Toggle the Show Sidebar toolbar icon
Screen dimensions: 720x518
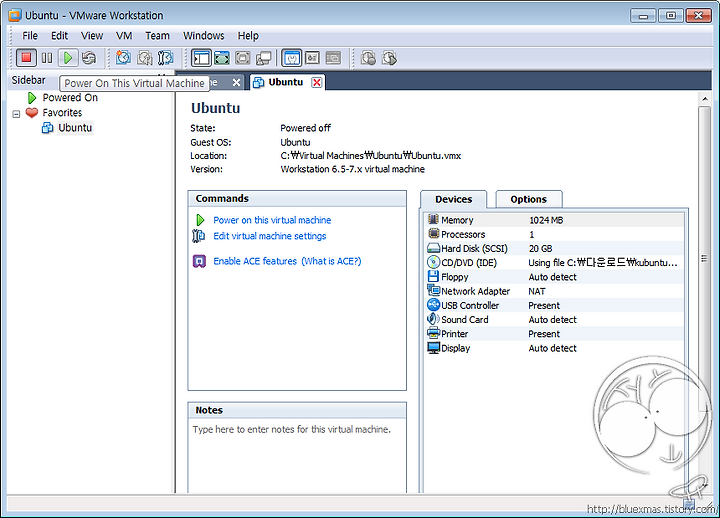point(201,58)
